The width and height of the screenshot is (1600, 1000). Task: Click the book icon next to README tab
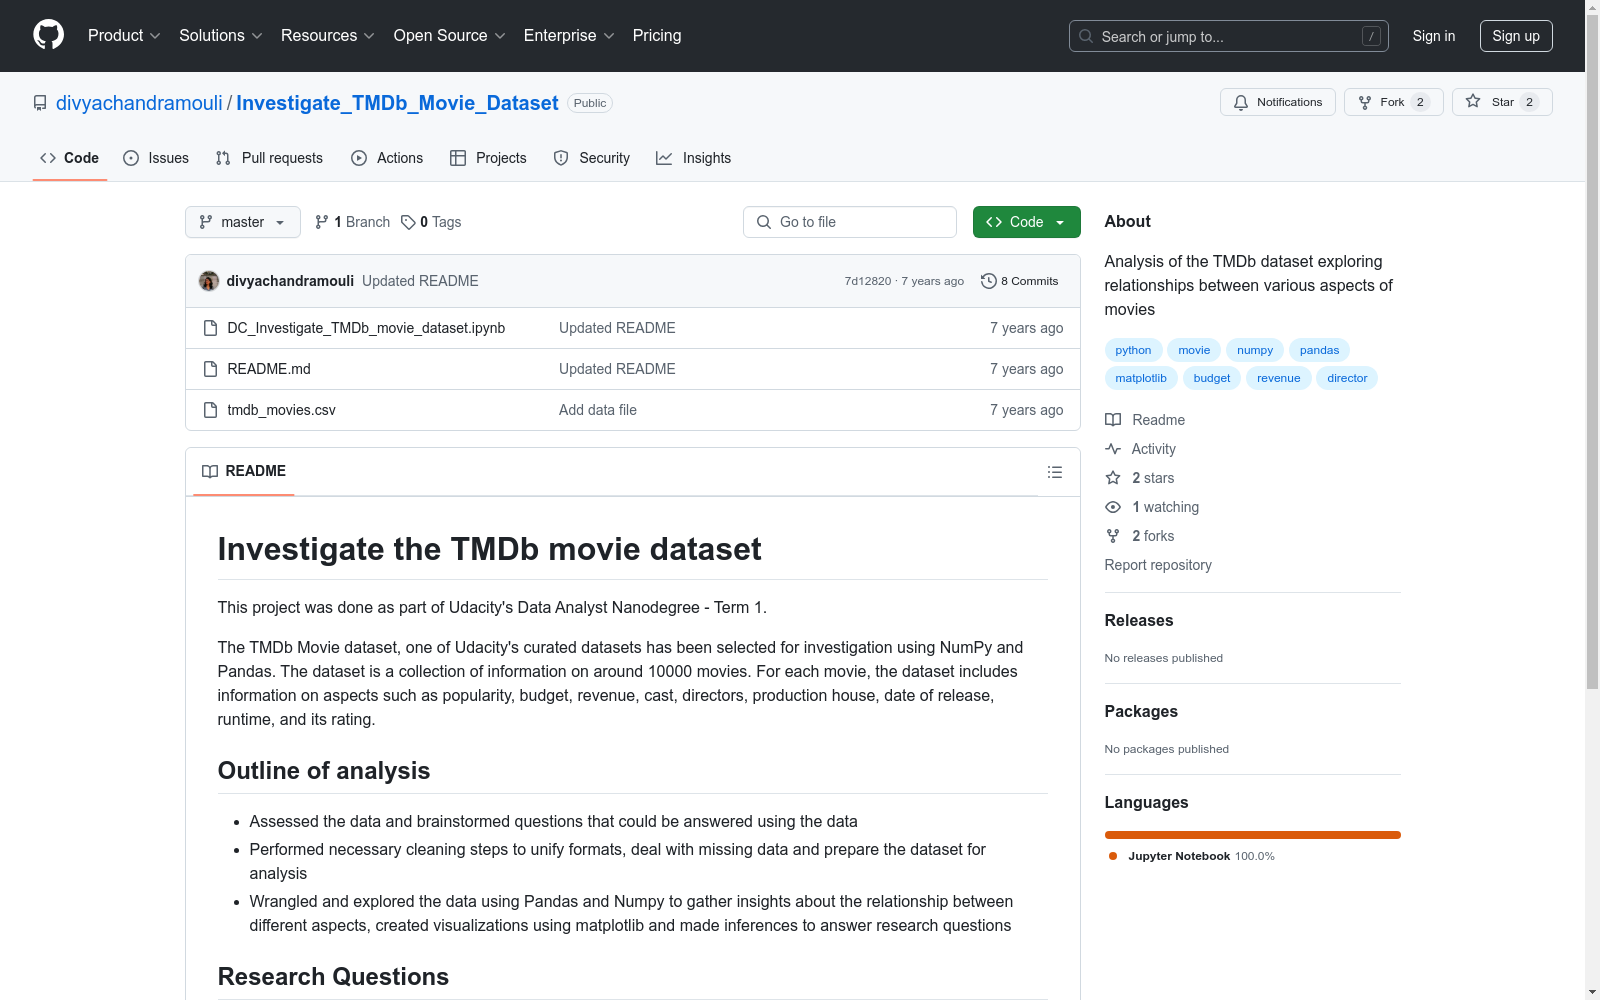pos(210,471)
